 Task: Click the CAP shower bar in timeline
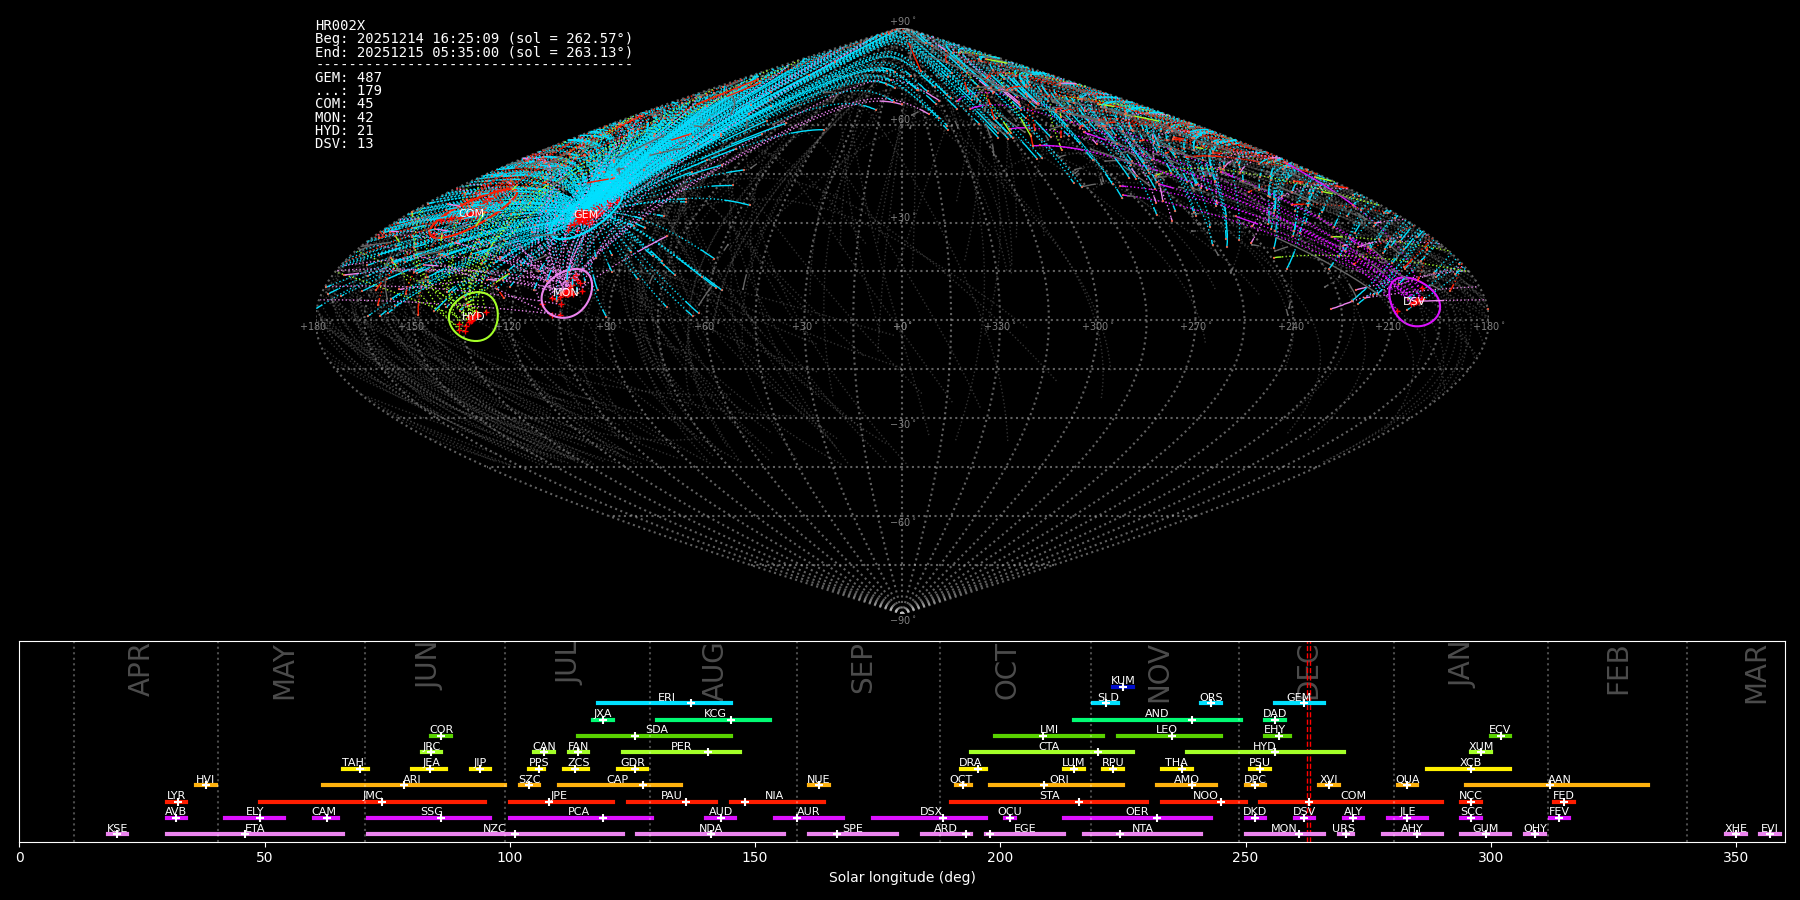tap(620, 785)
